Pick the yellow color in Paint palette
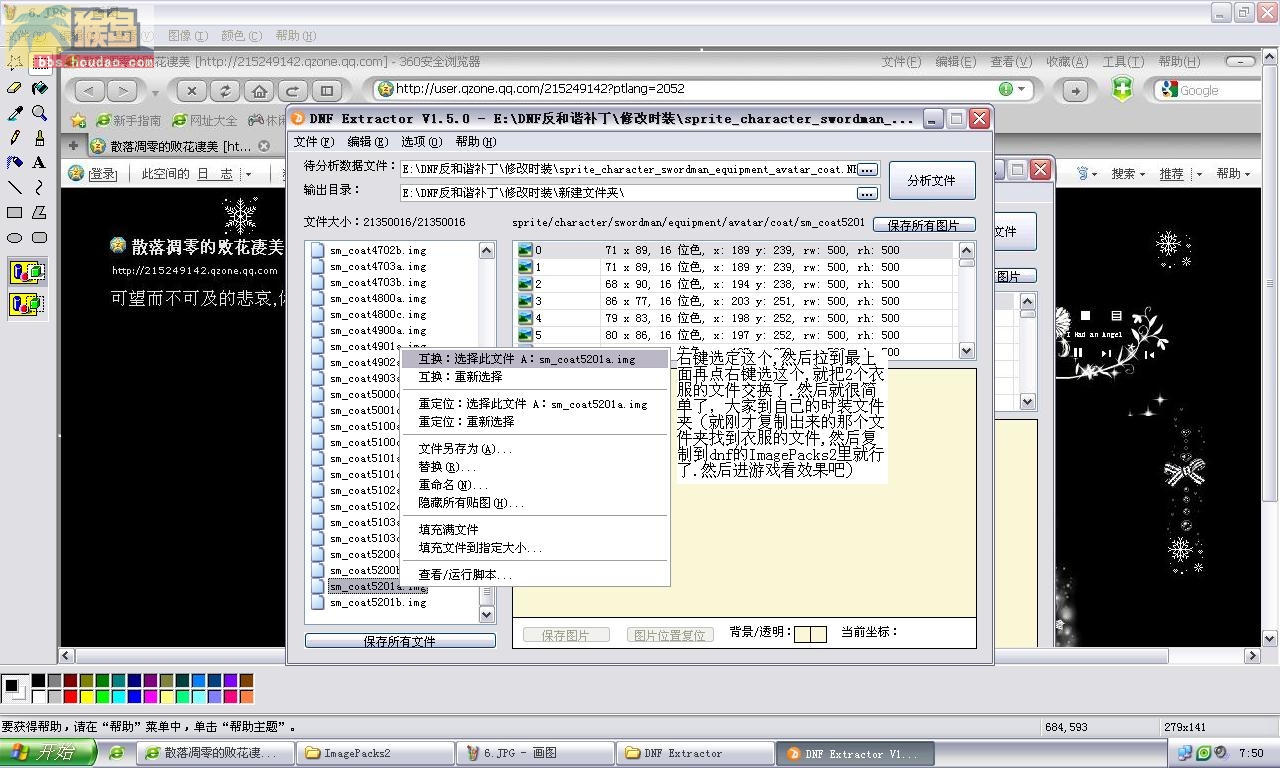Viewport: 1280px width, 768px height. tap(86, 696)
